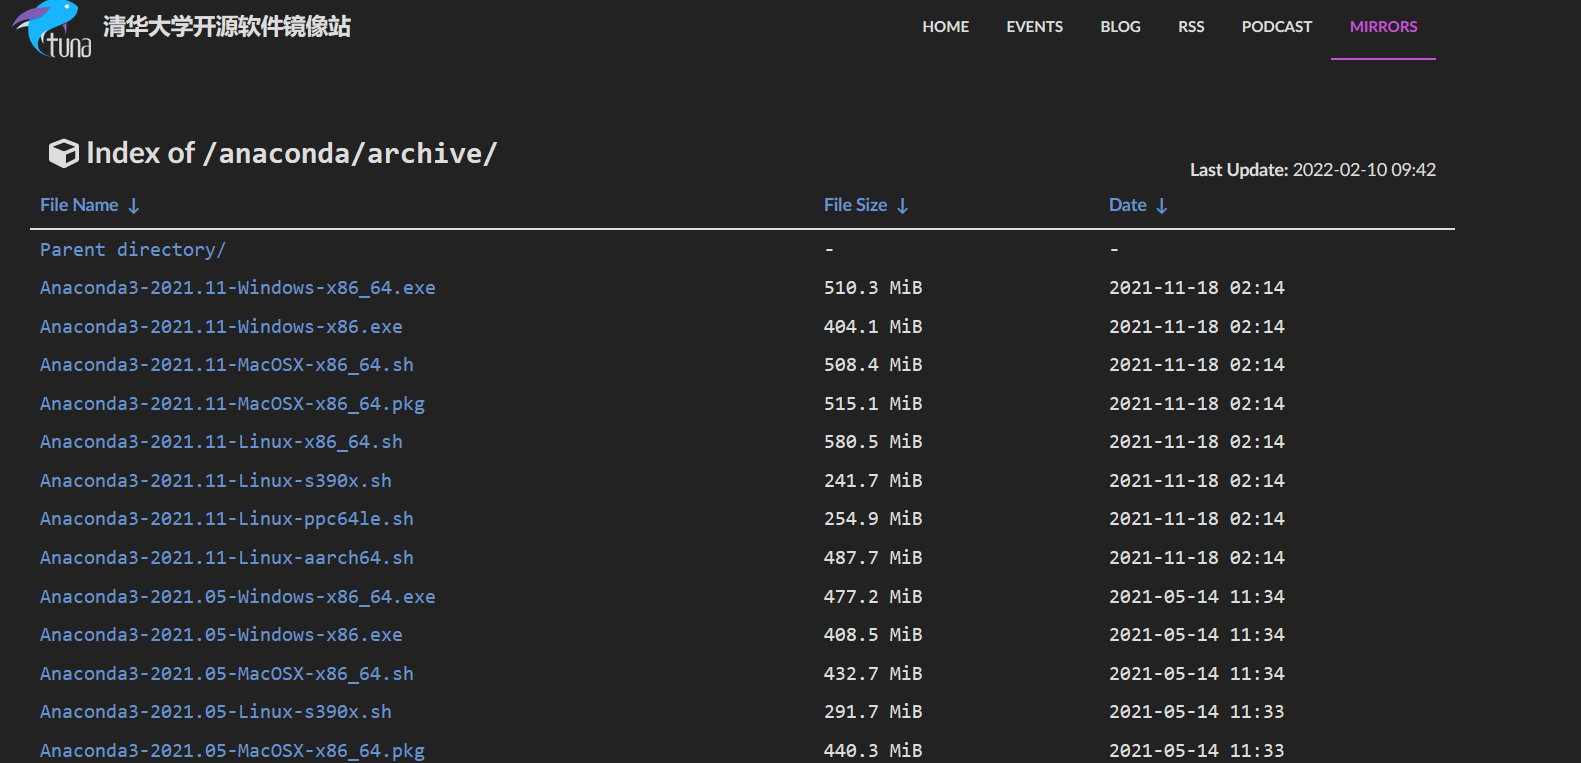Click the box icon beside Index of

coord(63,153)
